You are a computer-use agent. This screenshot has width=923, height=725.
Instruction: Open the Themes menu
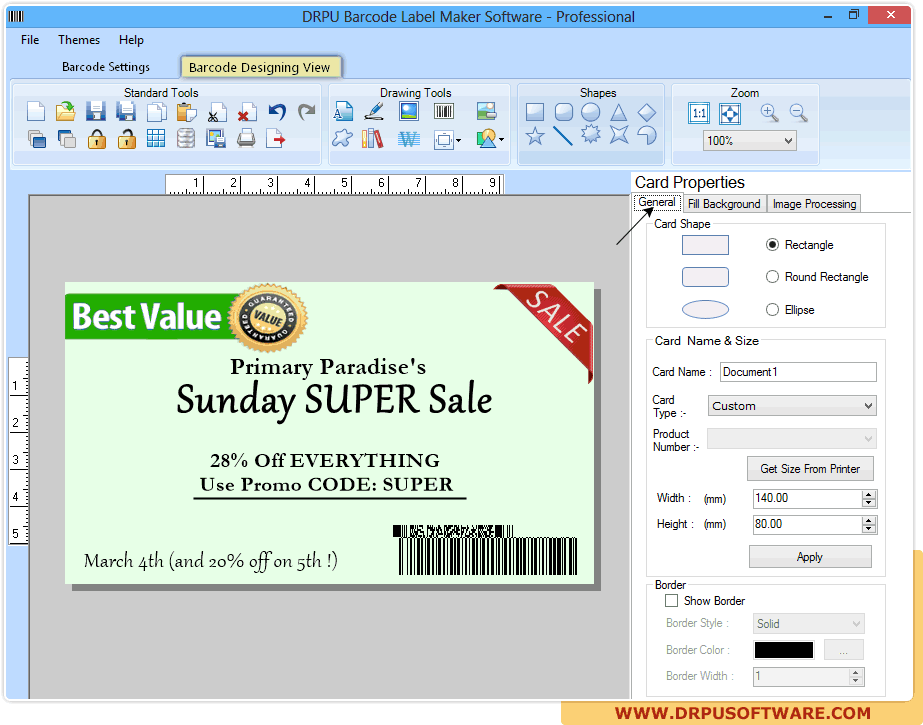coord(79,40)
